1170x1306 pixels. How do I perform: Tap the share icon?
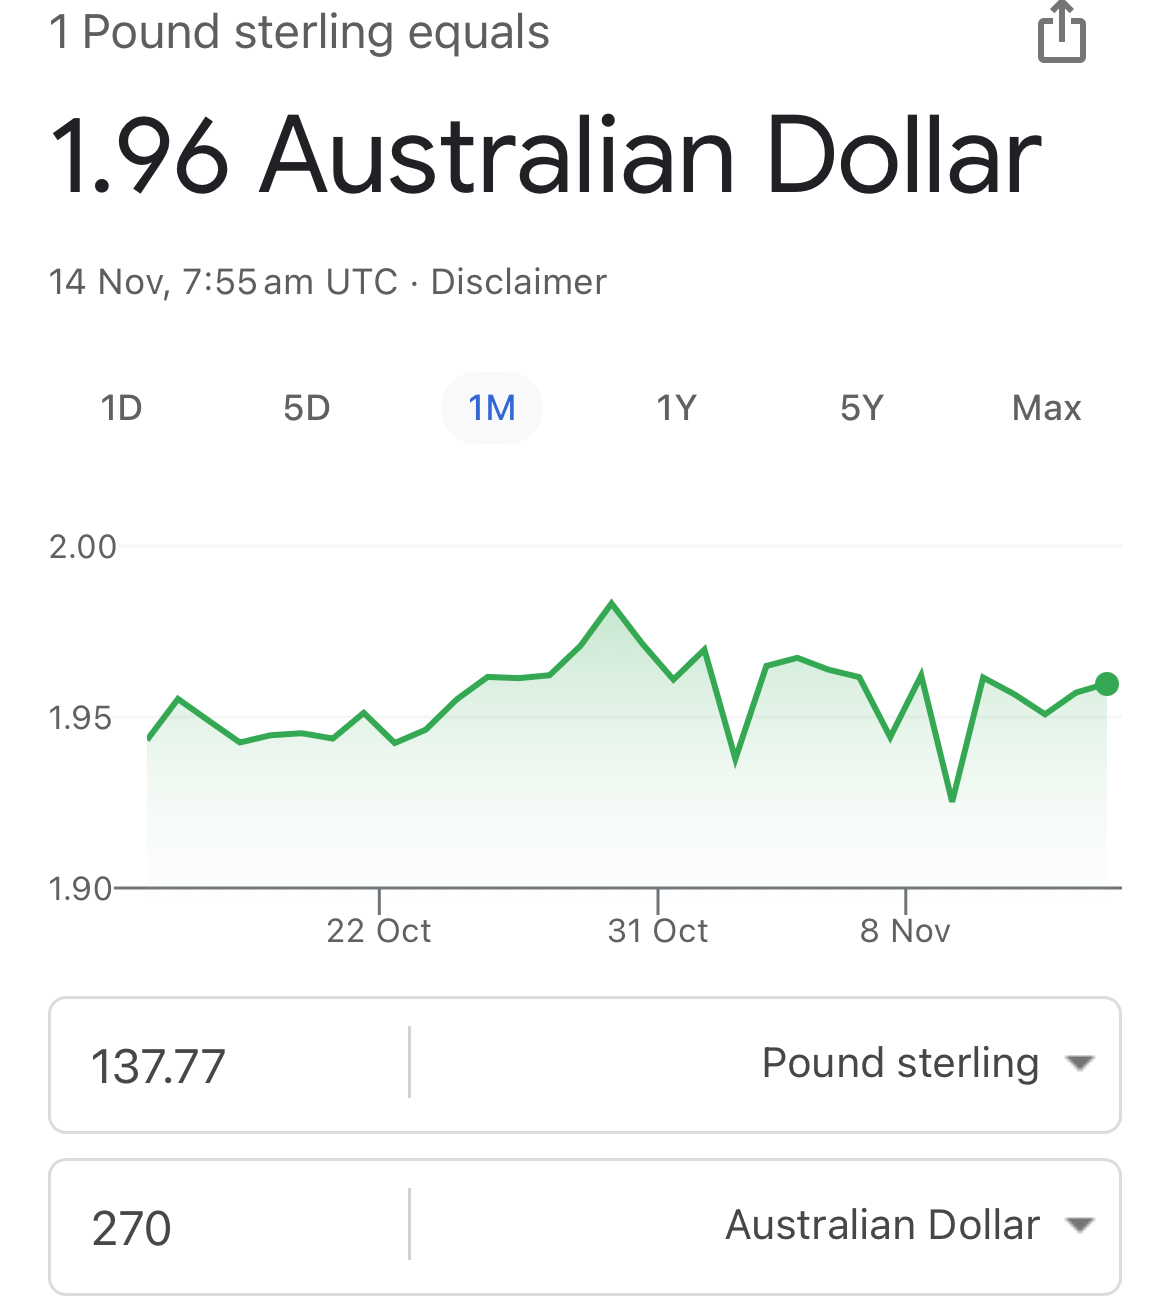point(1061,34)
